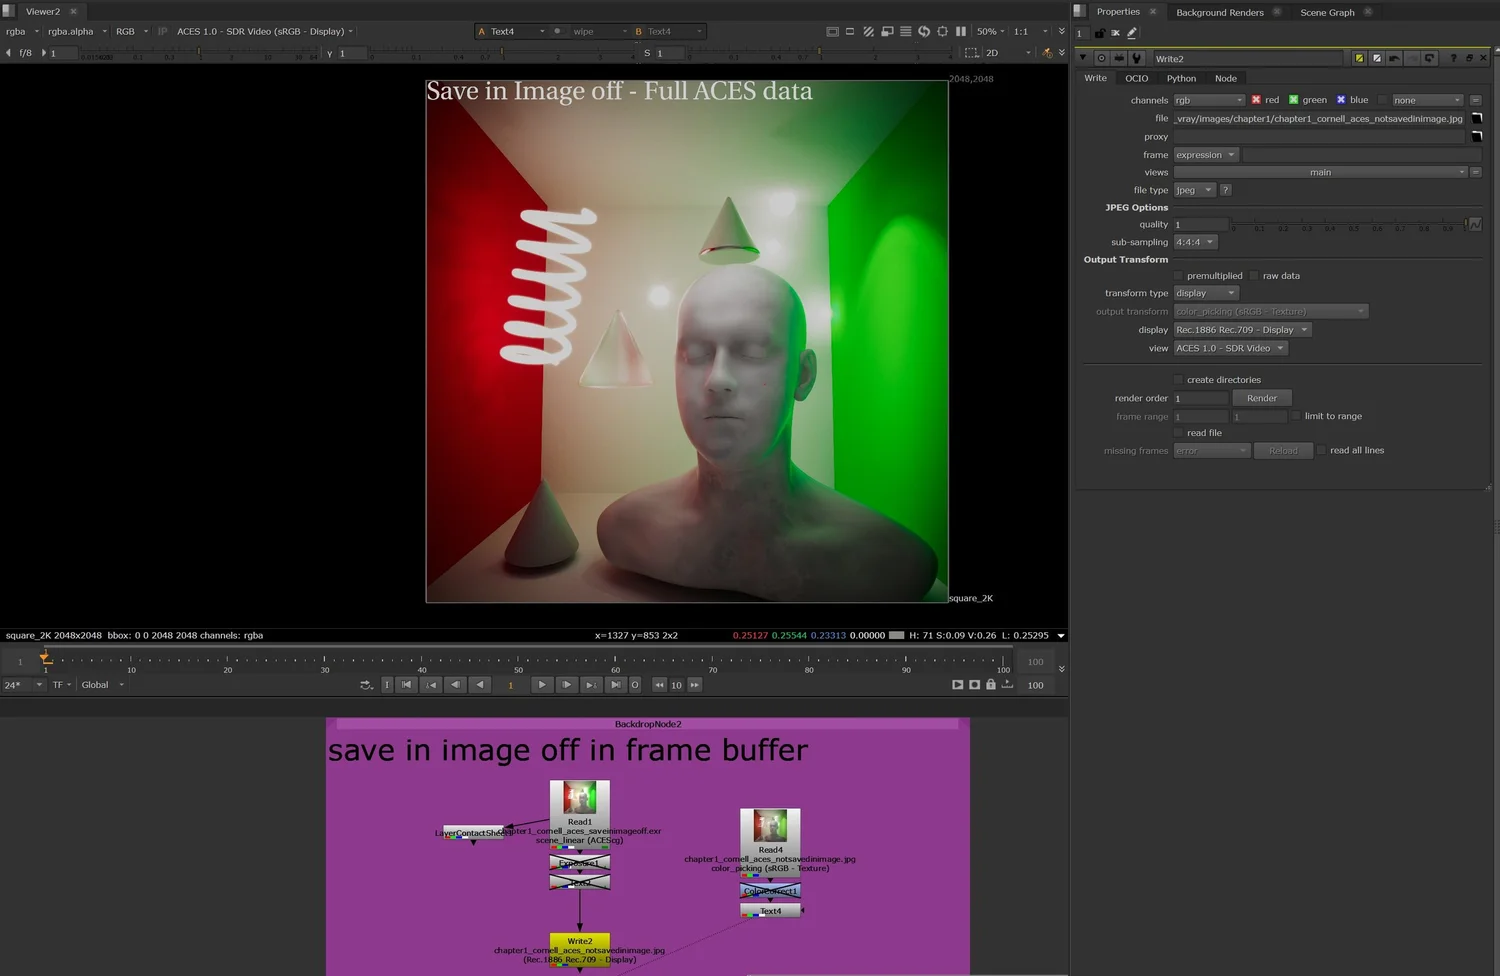Open the file type dropdown set to jpeg
1500x976 pixels.
(x=1194, y=189)
